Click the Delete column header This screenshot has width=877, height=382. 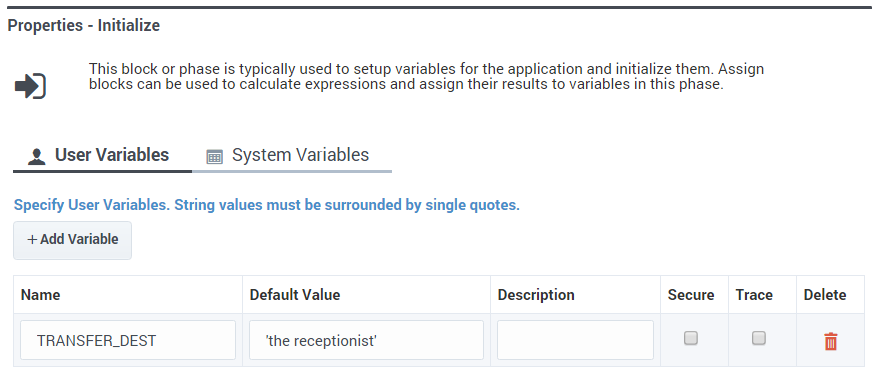pos(825,295)
